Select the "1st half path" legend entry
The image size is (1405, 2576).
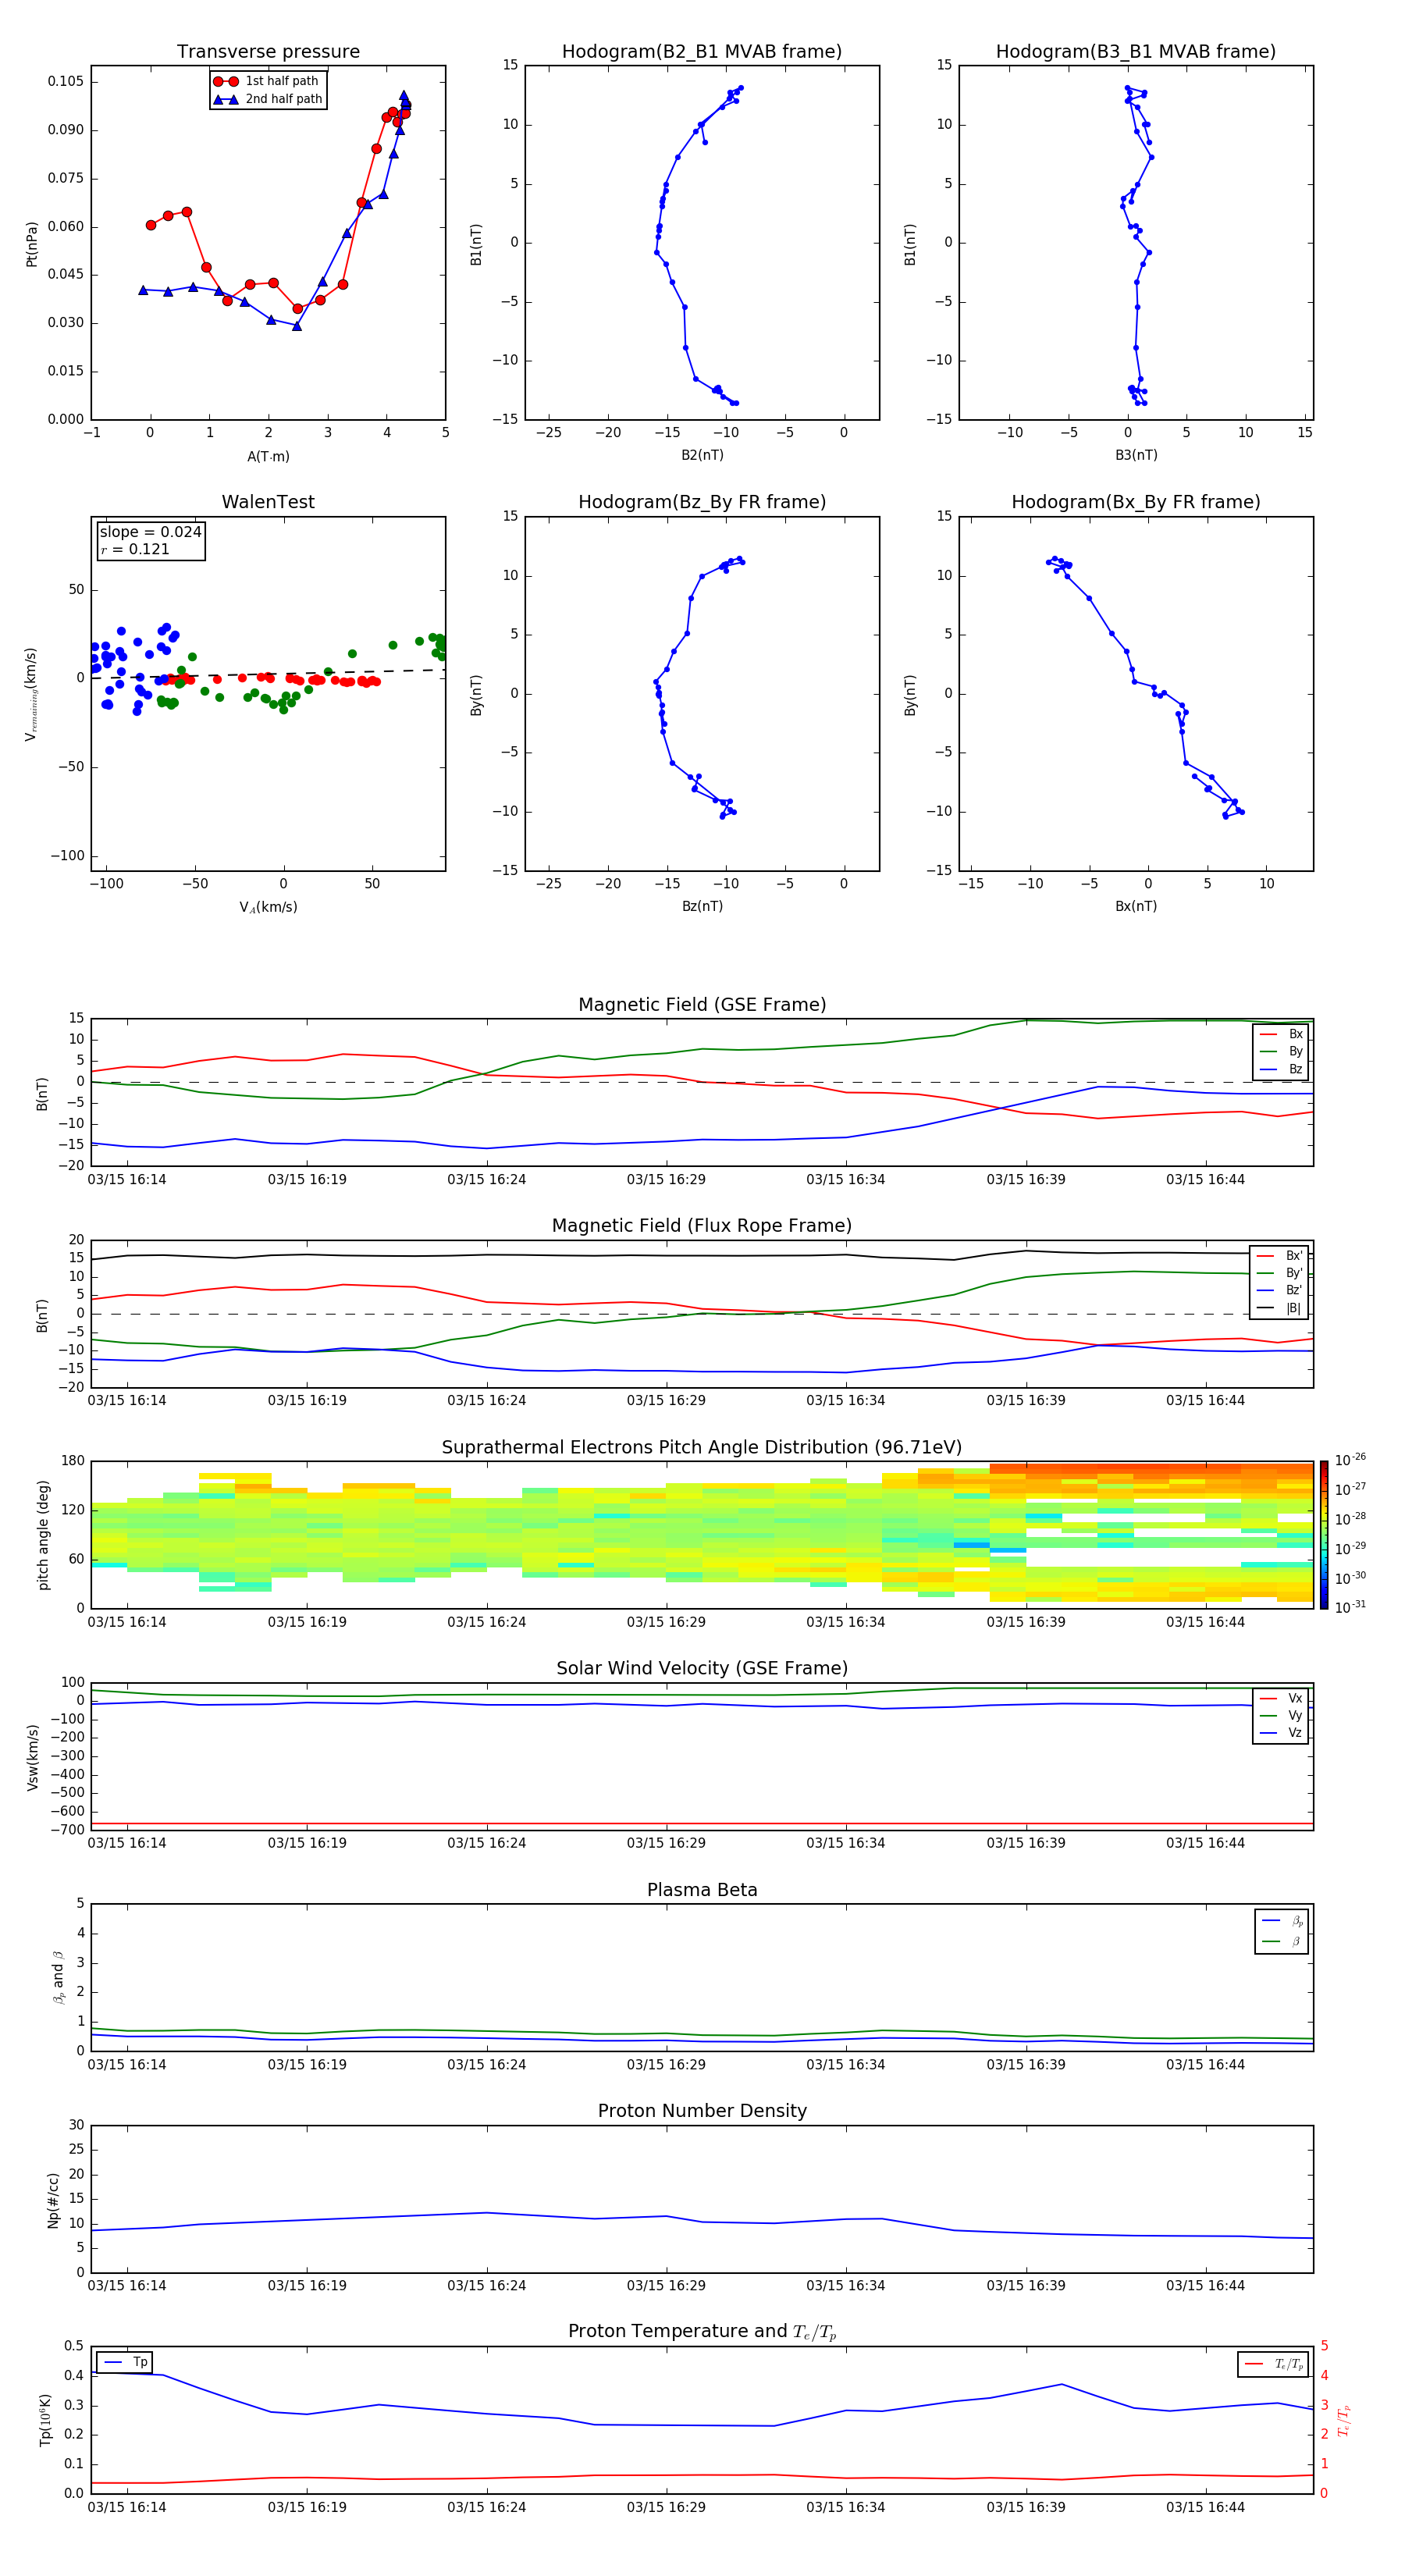[267, 81]
